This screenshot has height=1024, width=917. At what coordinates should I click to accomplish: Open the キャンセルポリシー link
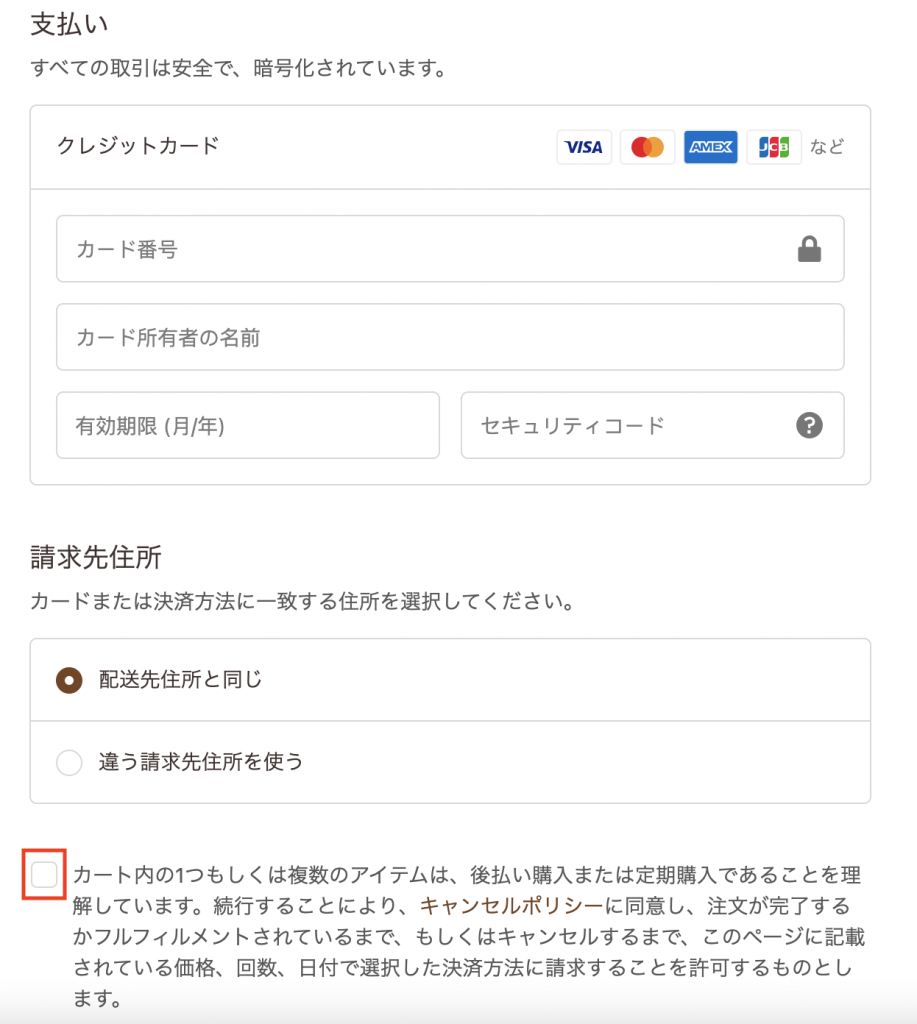(512, 907)
